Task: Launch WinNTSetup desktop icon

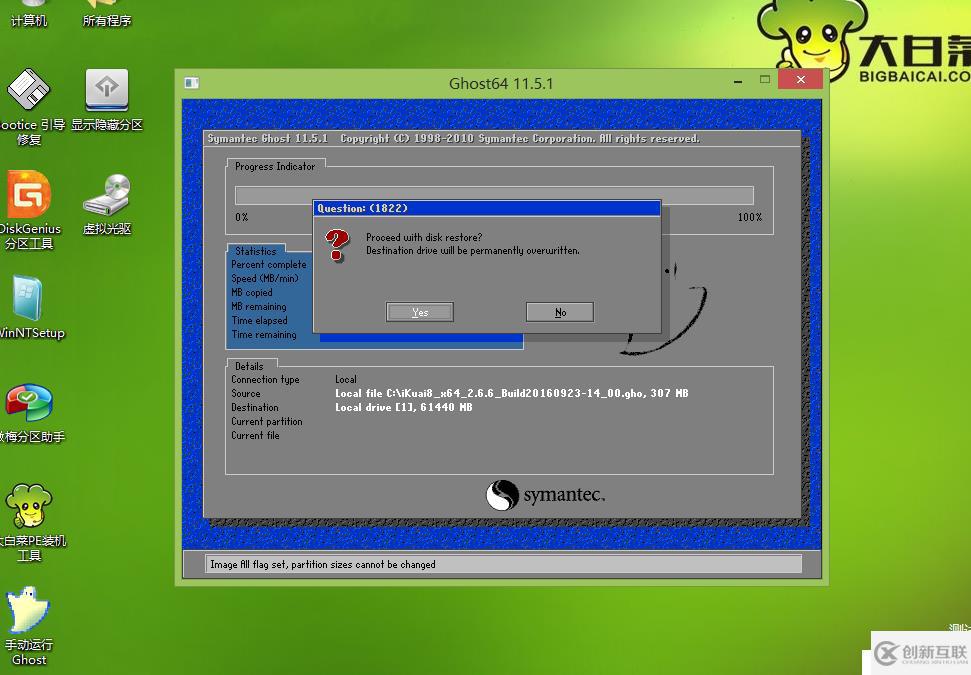Action: coord(28,307)
